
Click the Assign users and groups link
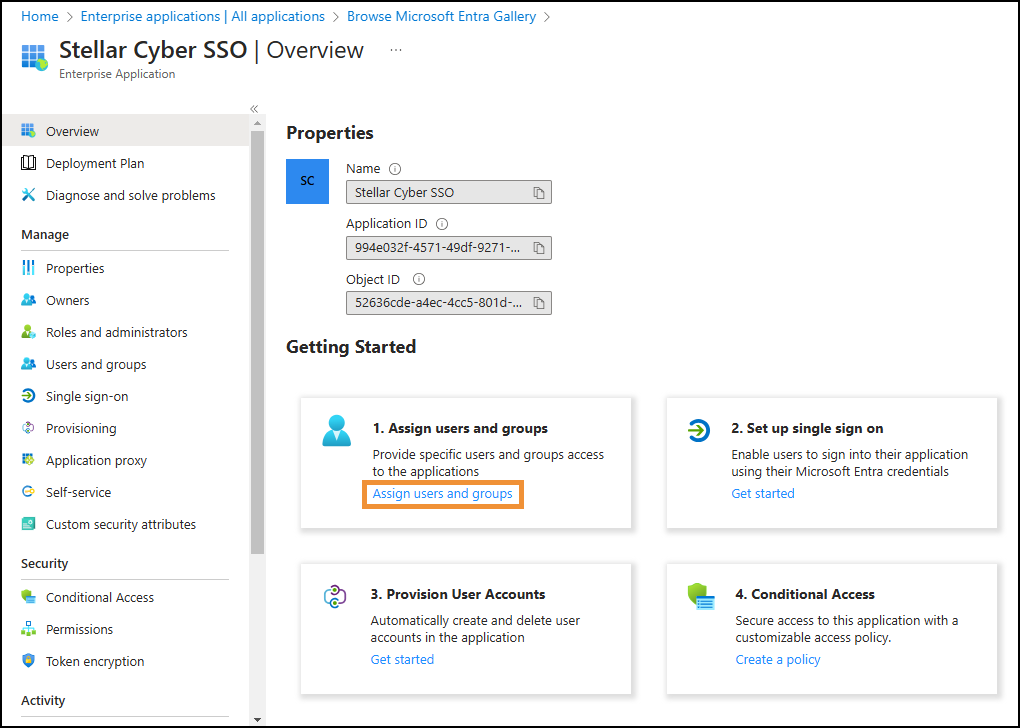pos(442,494)
